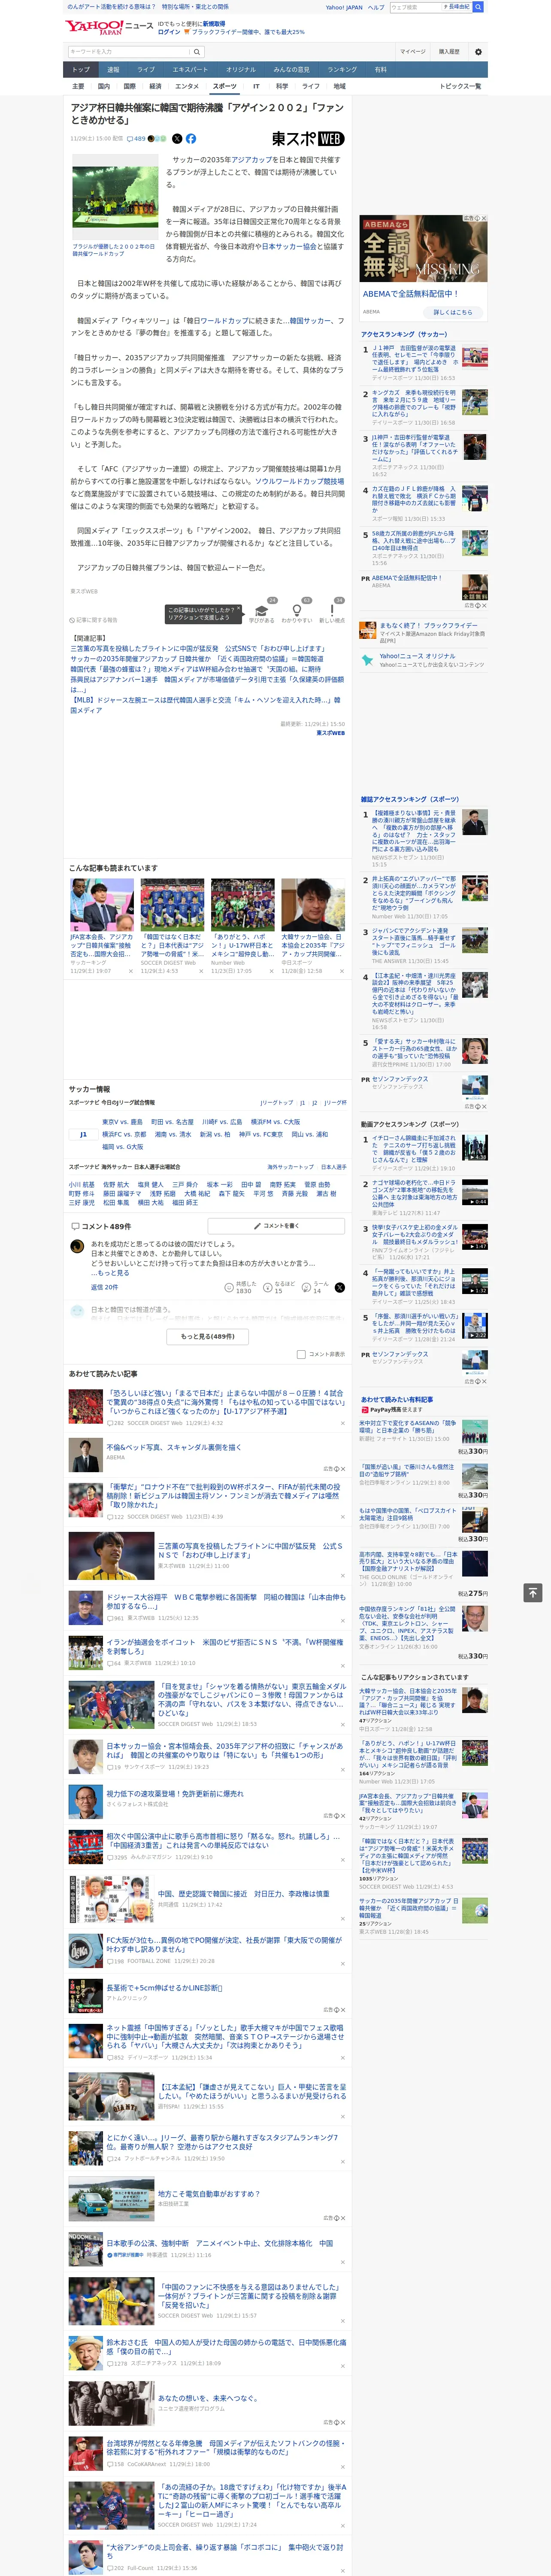Click the blue search button in top bar
The width and height of the screenshot is (551, 2576).
[x=478, y=7]
